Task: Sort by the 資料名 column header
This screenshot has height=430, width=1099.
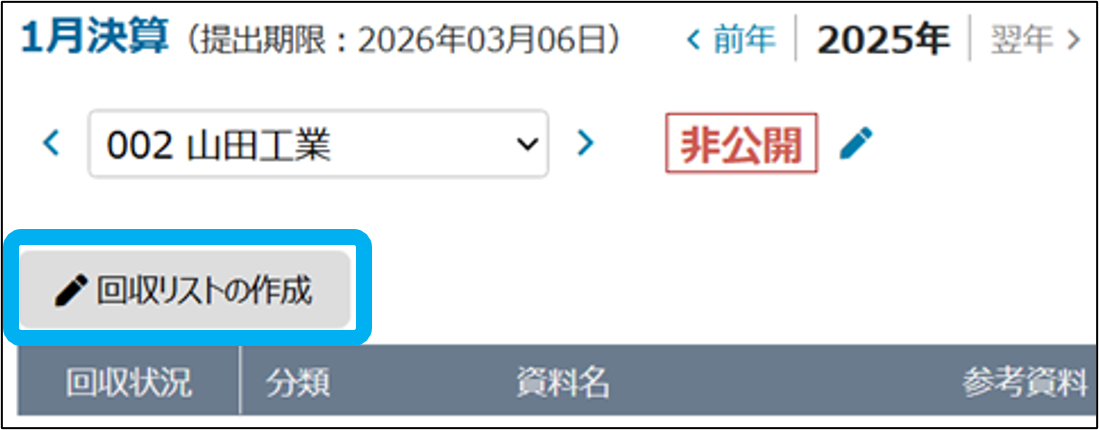Action: pos(563,383)
